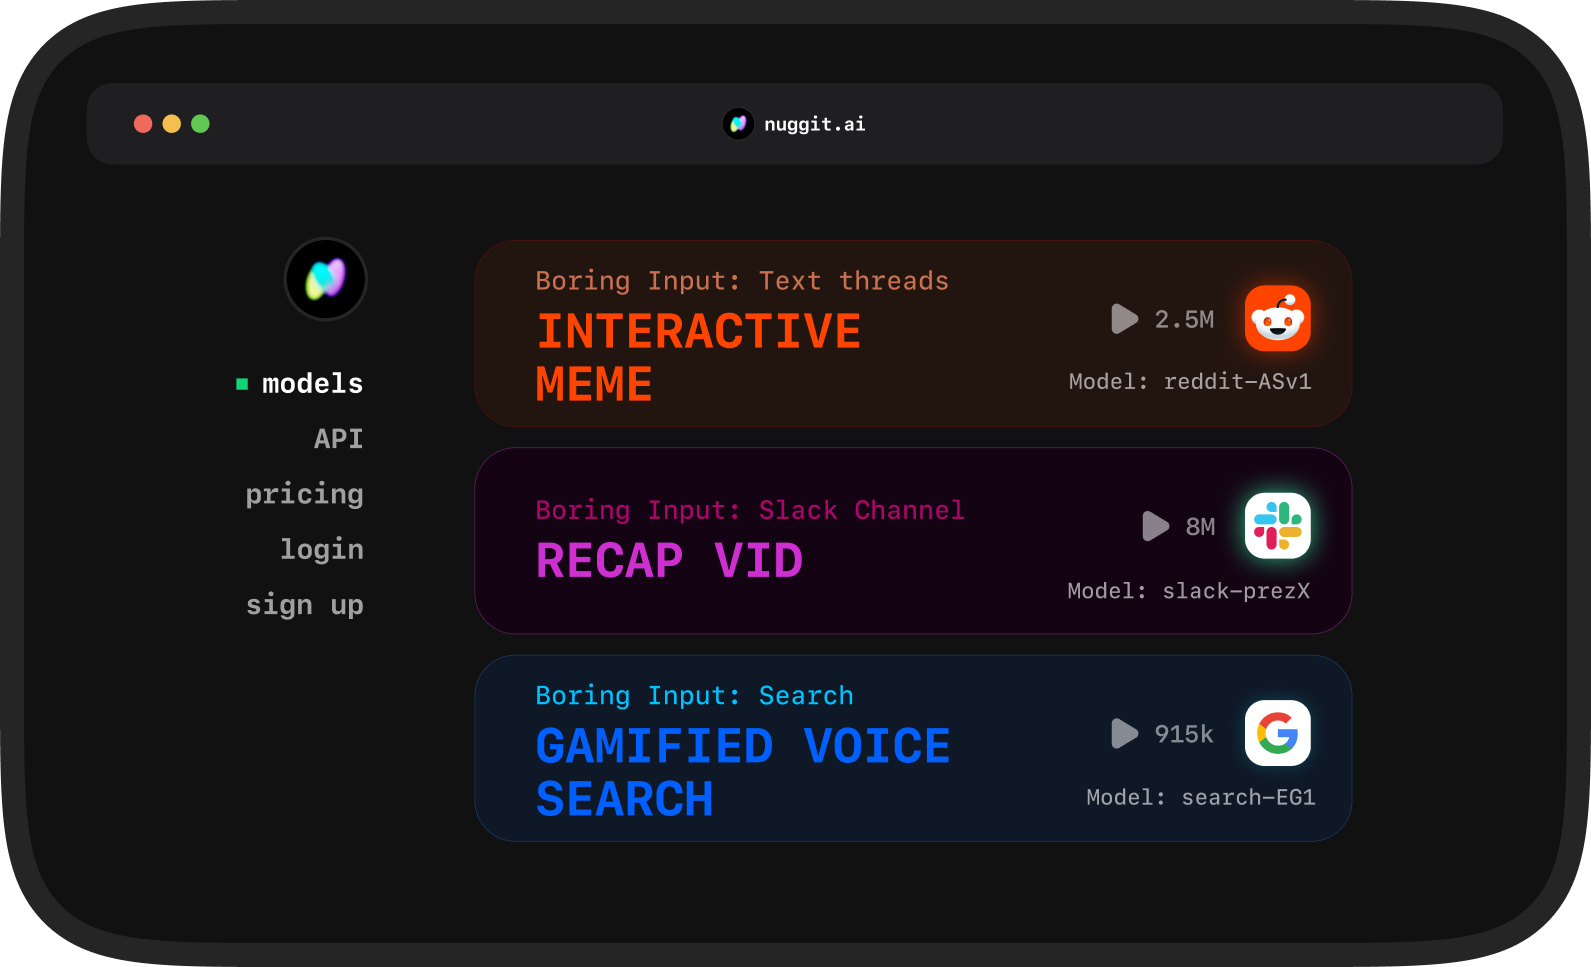Click the 2.5M play count
The height and width of the screenshot is (967, 1591).
click(1184, 319)
